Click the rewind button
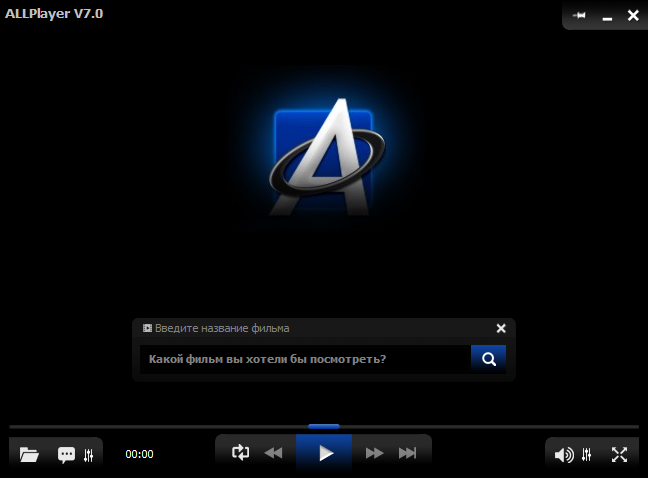This screenshot has height=478, width=648. tap(273, 453)
